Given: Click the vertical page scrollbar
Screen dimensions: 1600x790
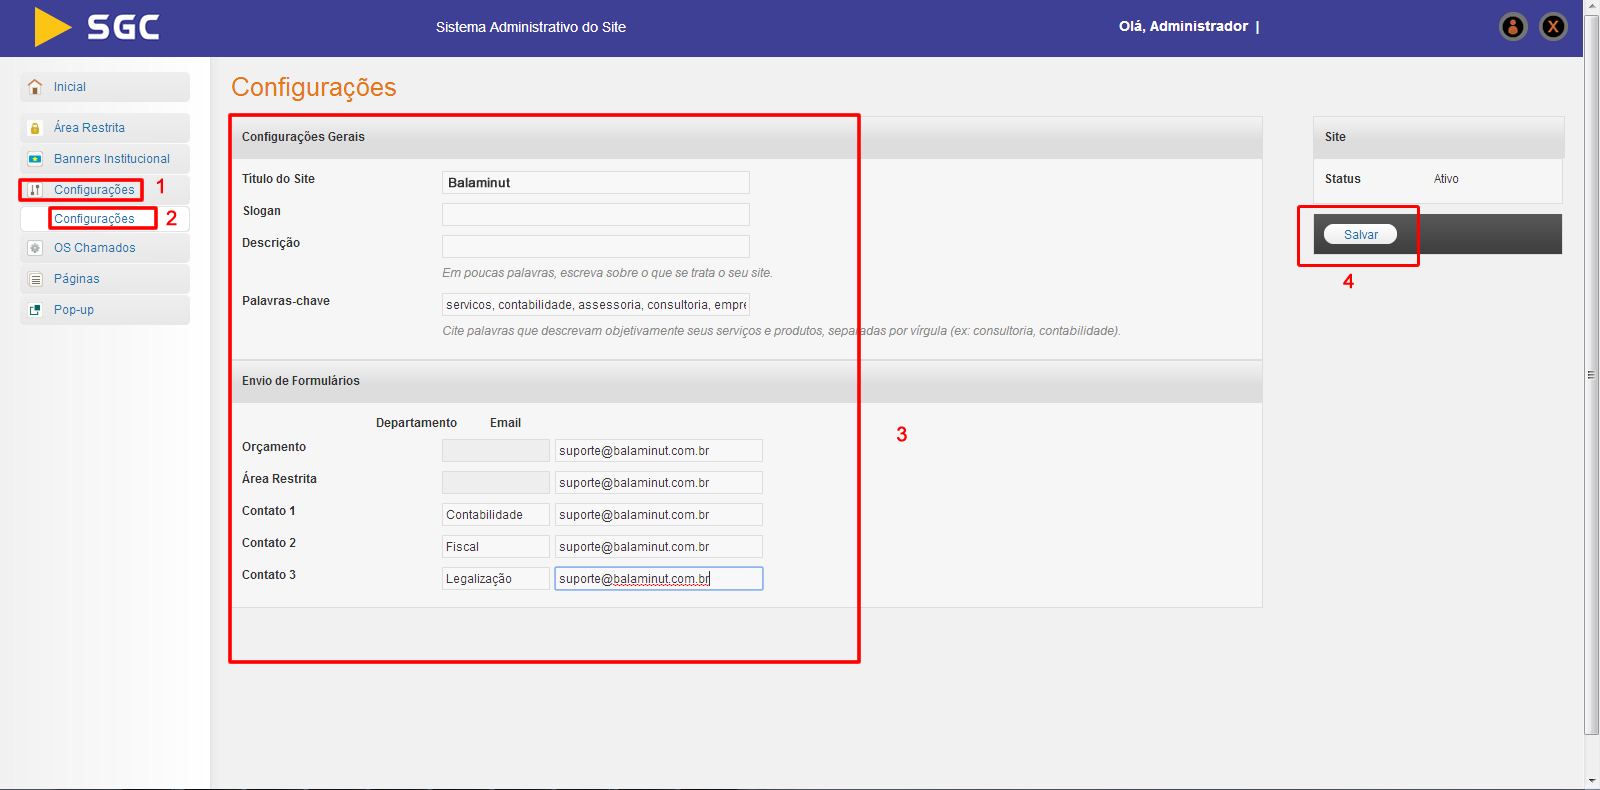Looking at the screenshot, I should tap(1591, 375).
